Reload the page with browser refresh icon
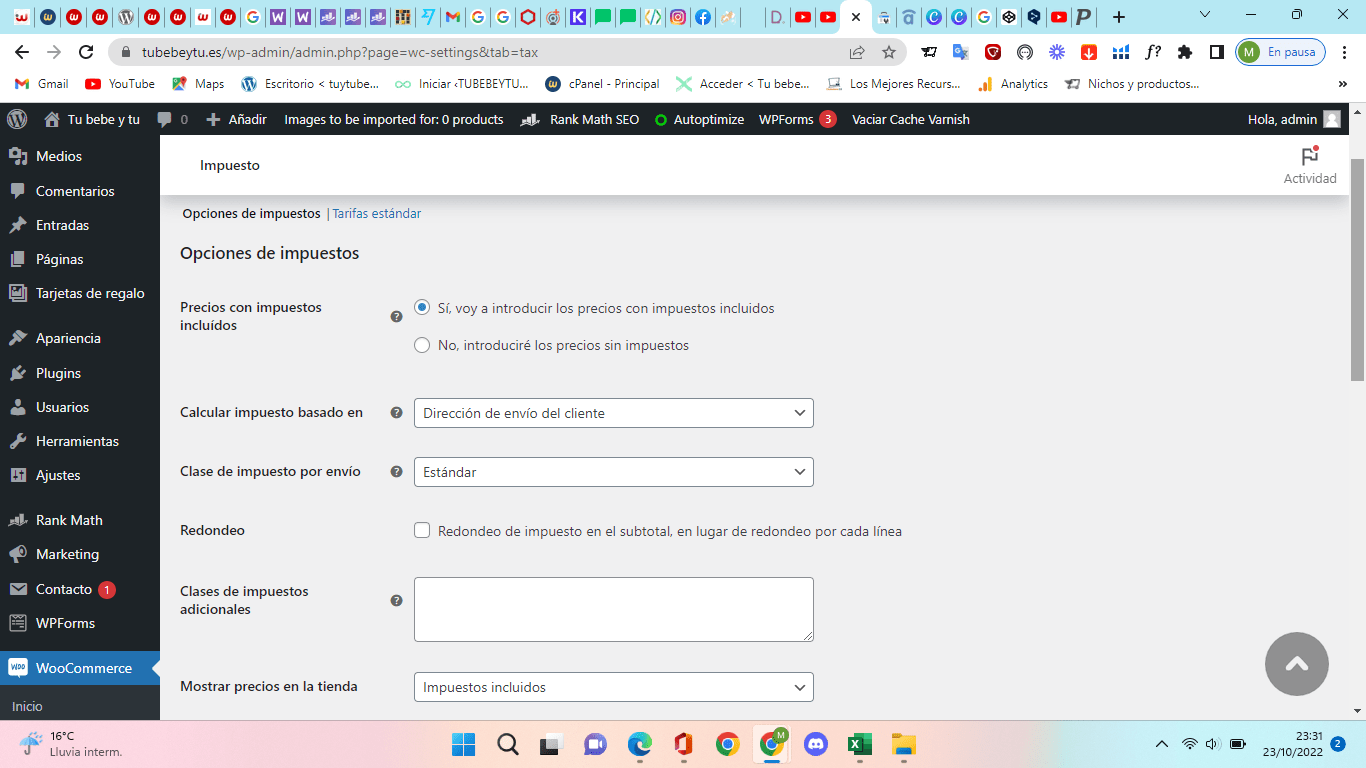Viewport: 1366px width, 768px height. pos(86,52)
